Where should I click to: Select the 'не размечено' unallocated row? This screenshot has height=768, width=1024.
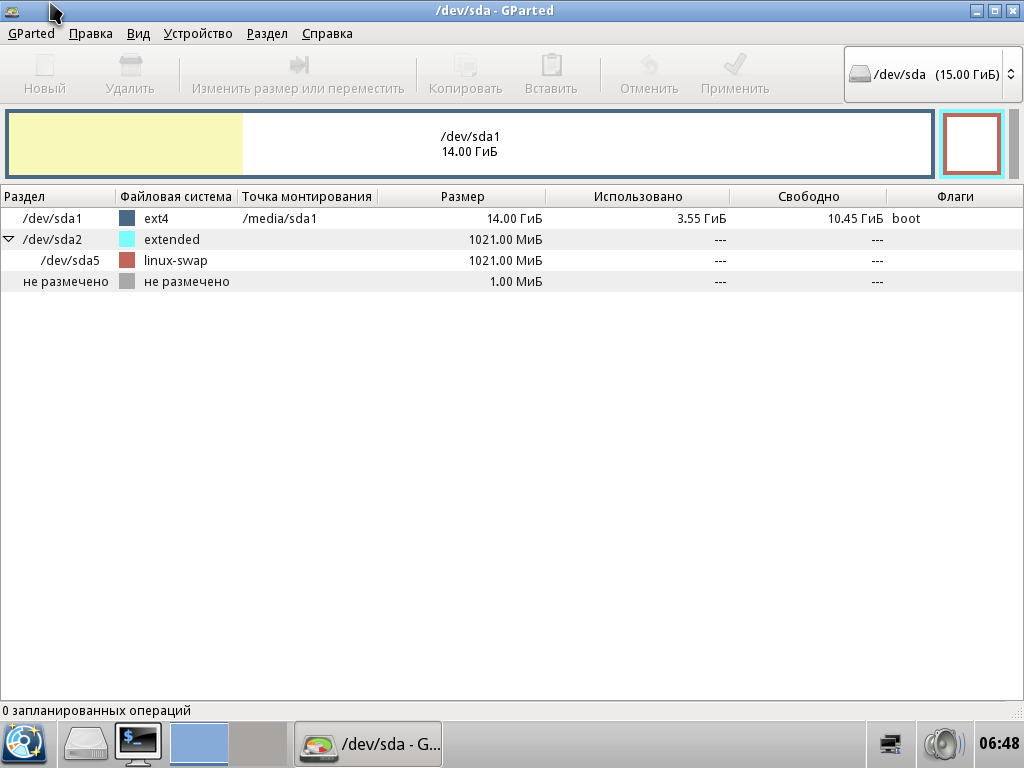(512, 281)
